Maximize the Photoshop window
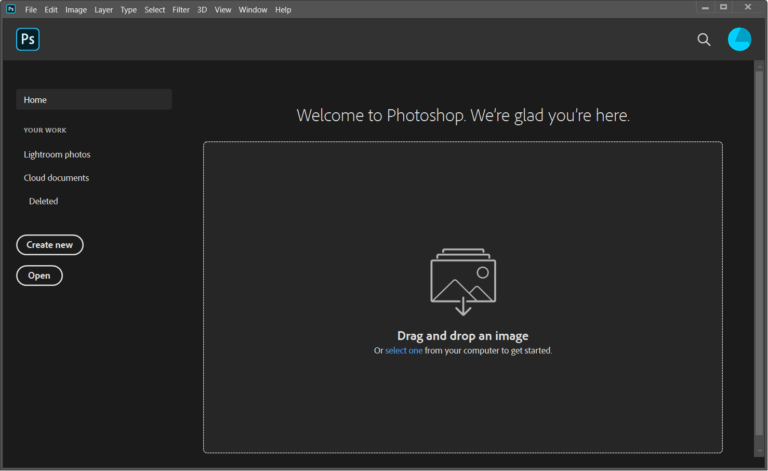Screen dimensions: 768x471 723,7
